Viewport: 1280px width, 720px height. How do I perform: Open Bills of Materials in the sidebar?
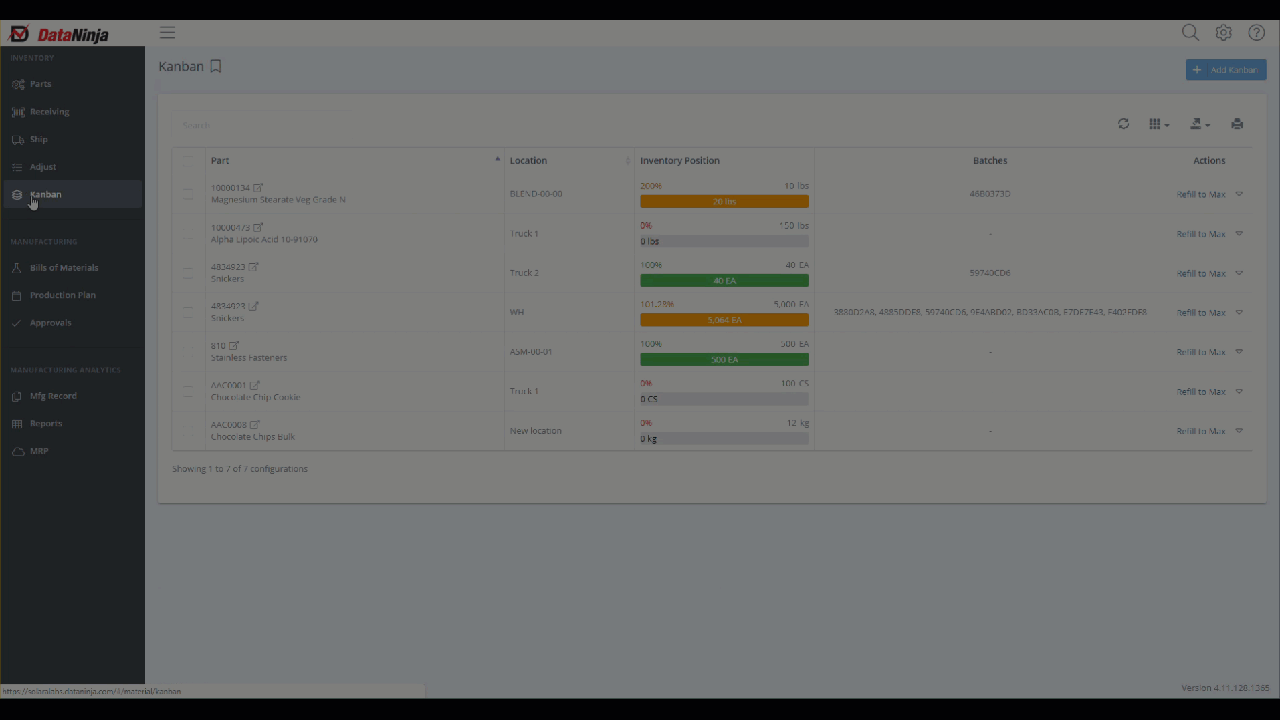point(72,268)
